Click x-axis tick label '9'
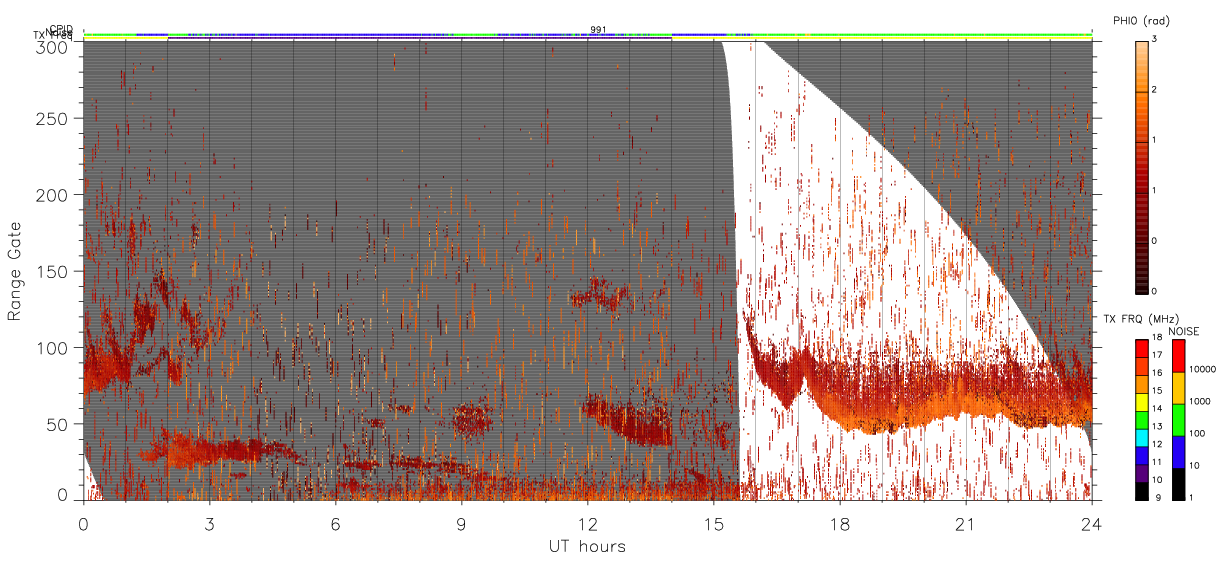1228x567 pixels. click(x=461, y=523)
